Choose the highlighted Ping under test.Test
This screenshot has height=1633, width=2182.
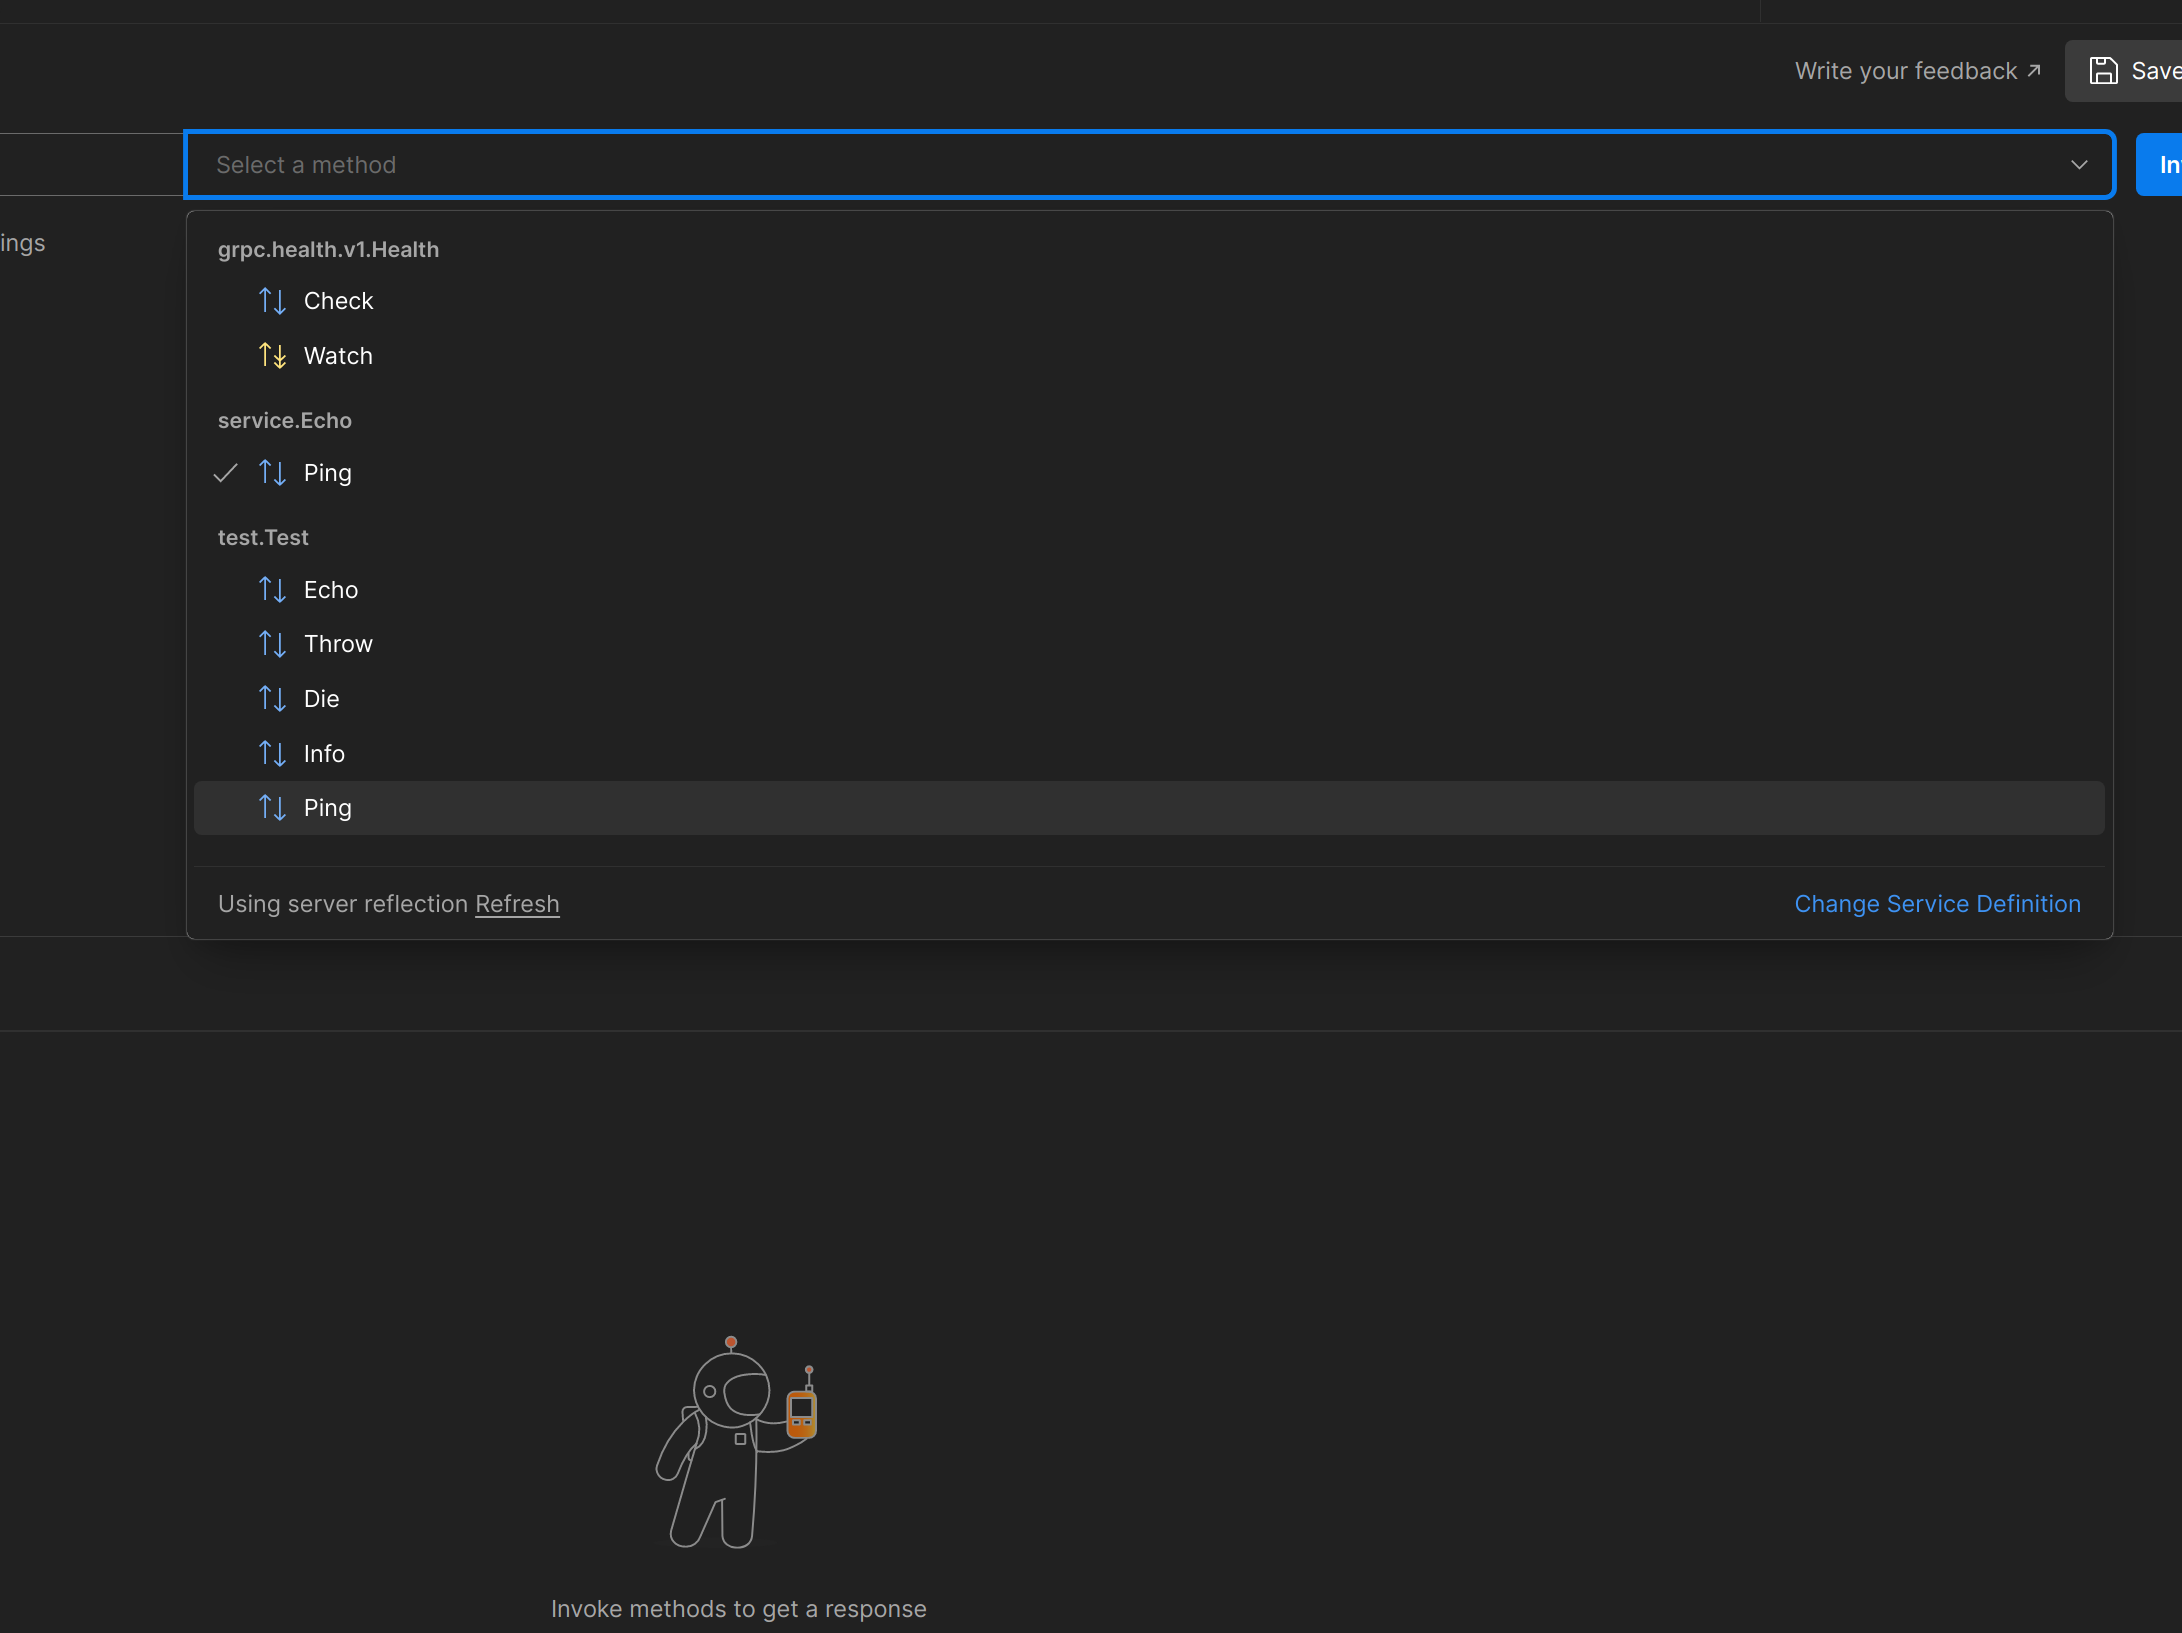(x=328, y=808)
